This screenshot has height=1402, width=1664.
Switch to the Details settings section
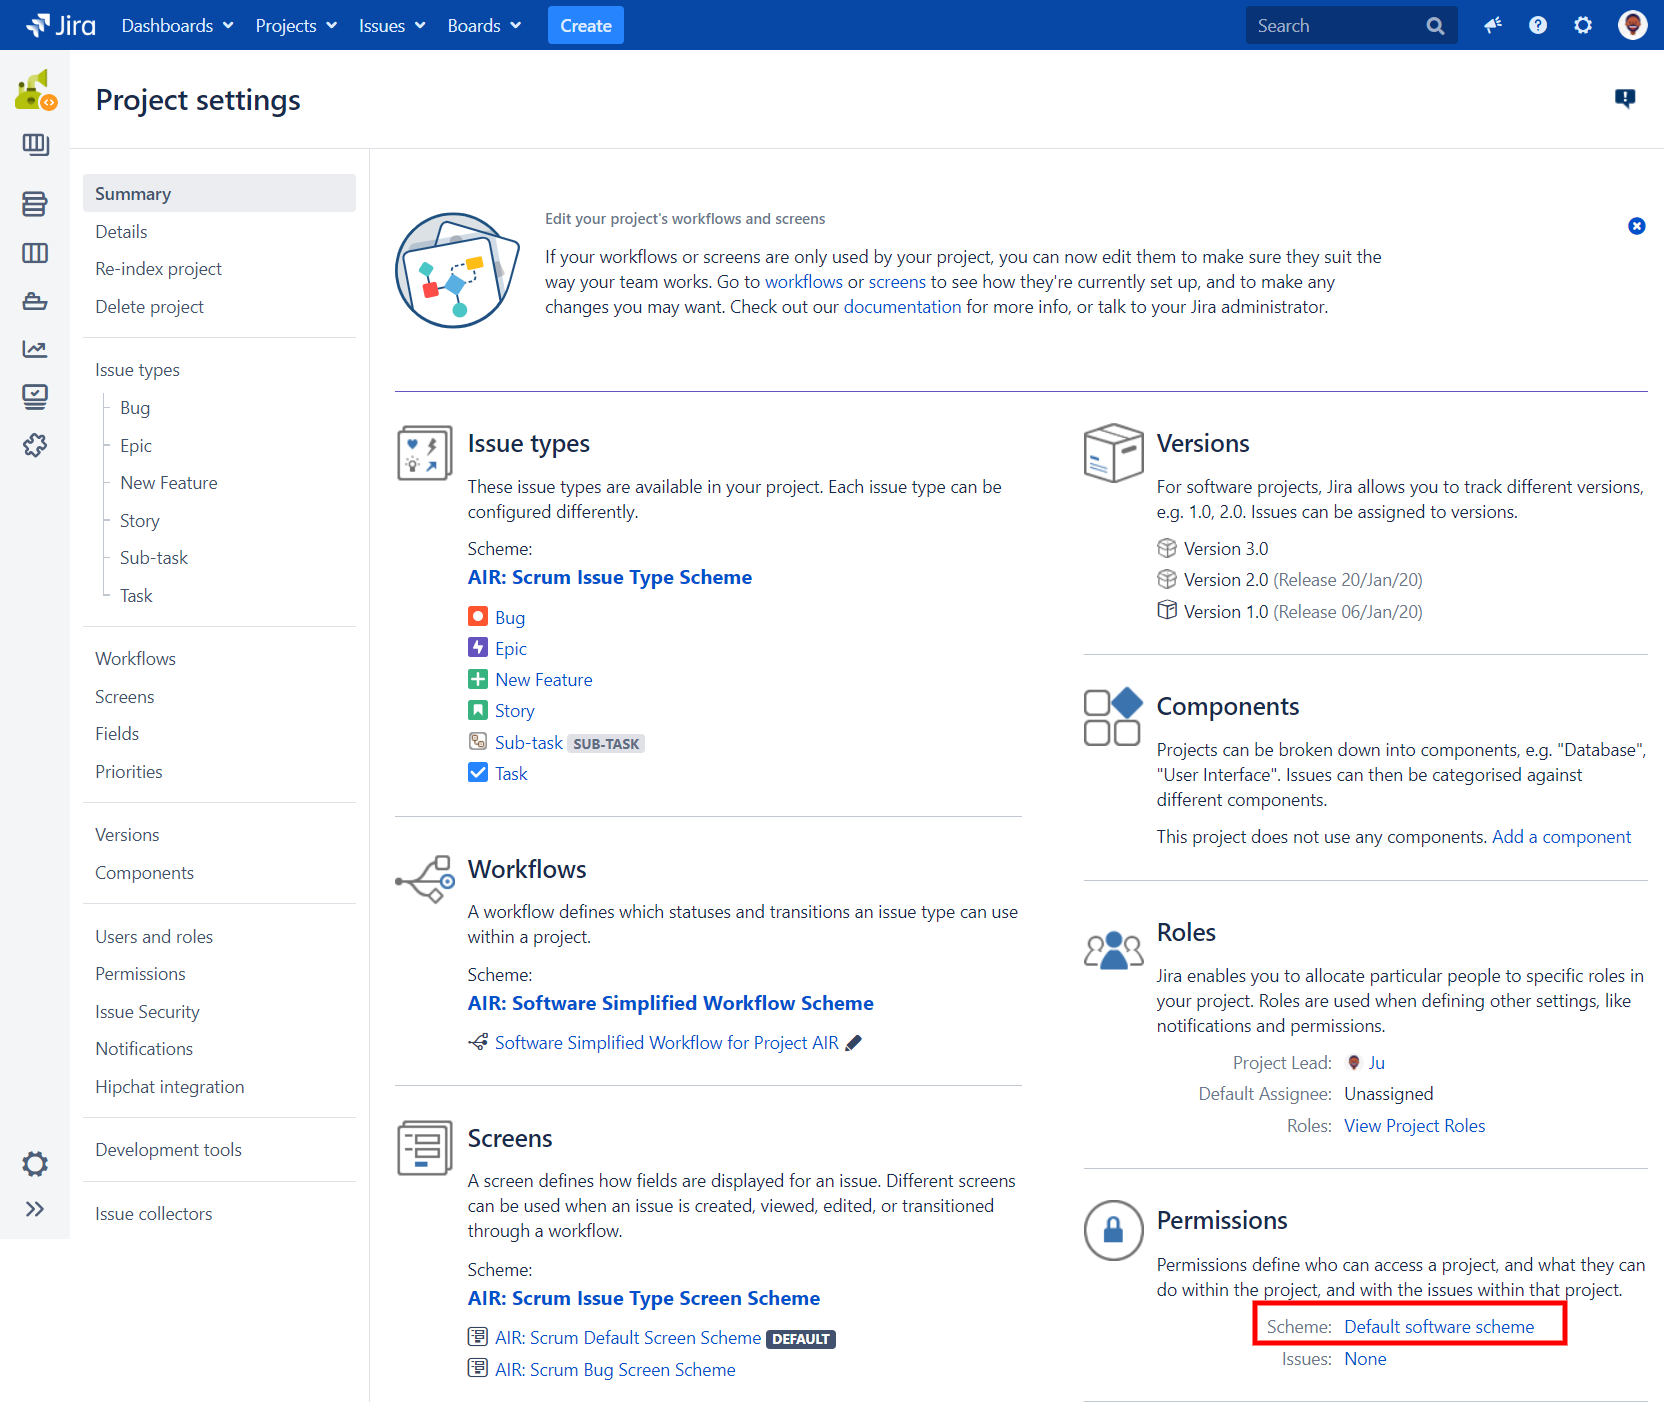coord(121,231)
